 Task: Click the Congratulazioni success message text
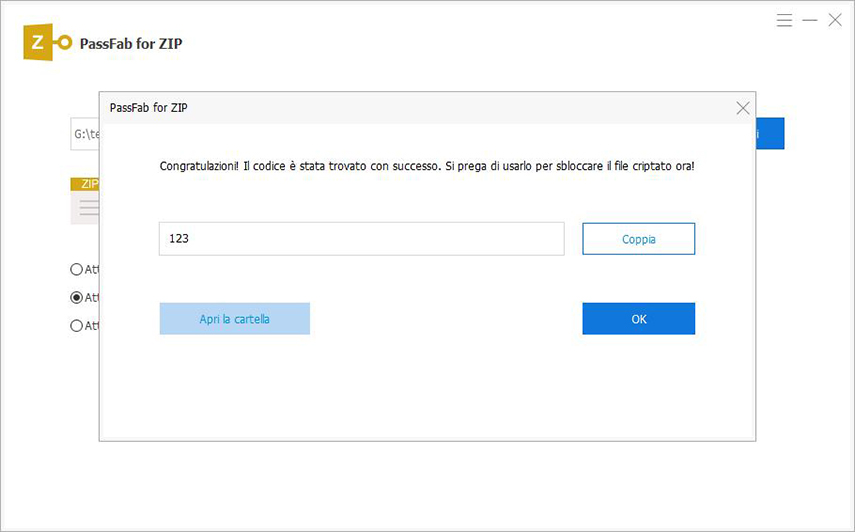tap(426, 165)
